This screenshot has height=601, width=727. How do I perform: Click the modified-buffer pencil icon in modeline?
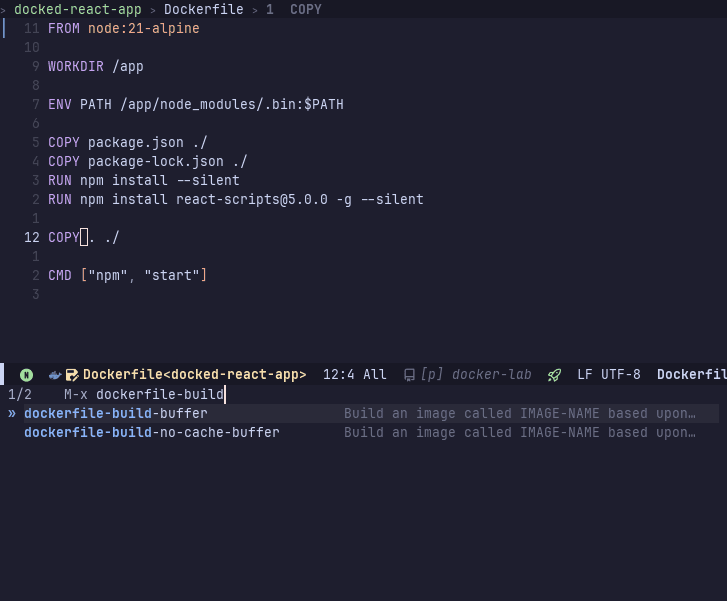(x=71, y=375)
